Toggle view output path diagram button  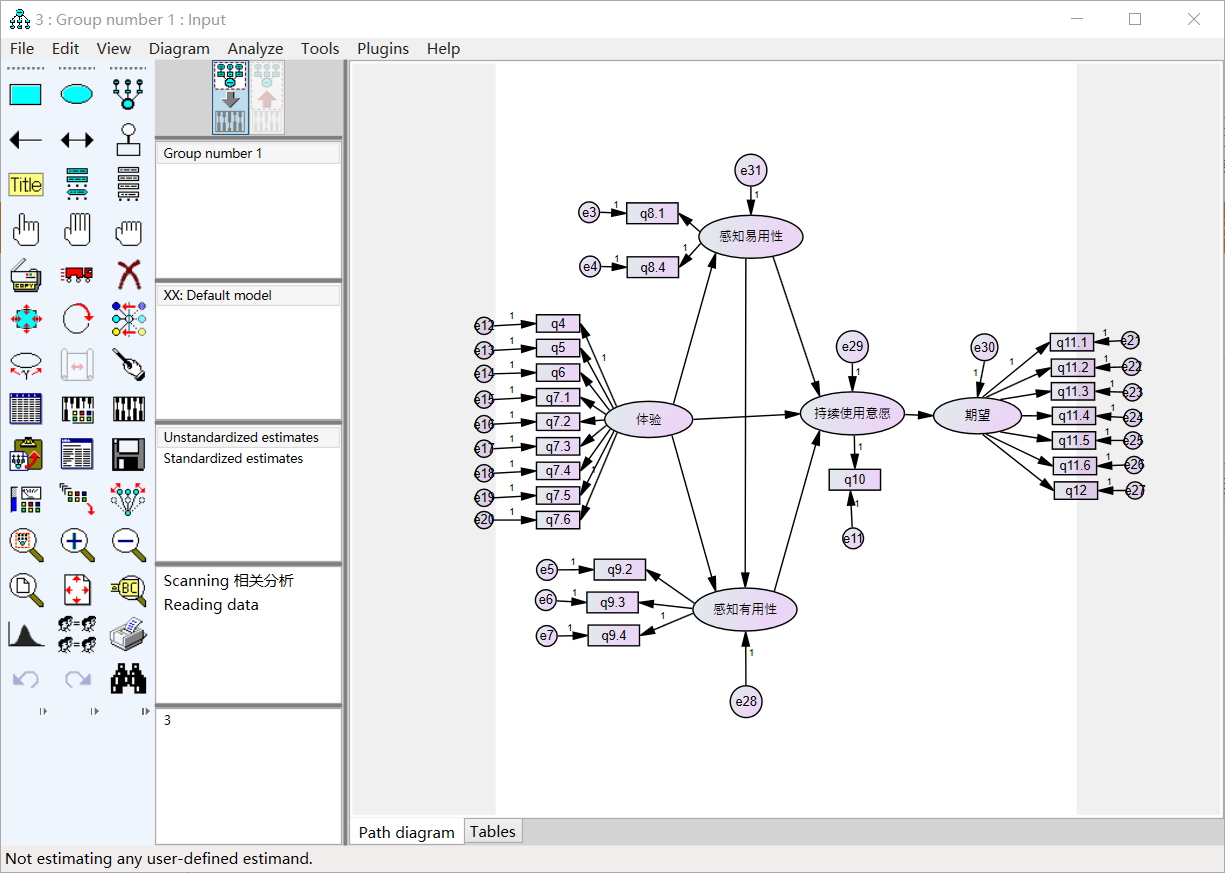click(x=266, y=97)
